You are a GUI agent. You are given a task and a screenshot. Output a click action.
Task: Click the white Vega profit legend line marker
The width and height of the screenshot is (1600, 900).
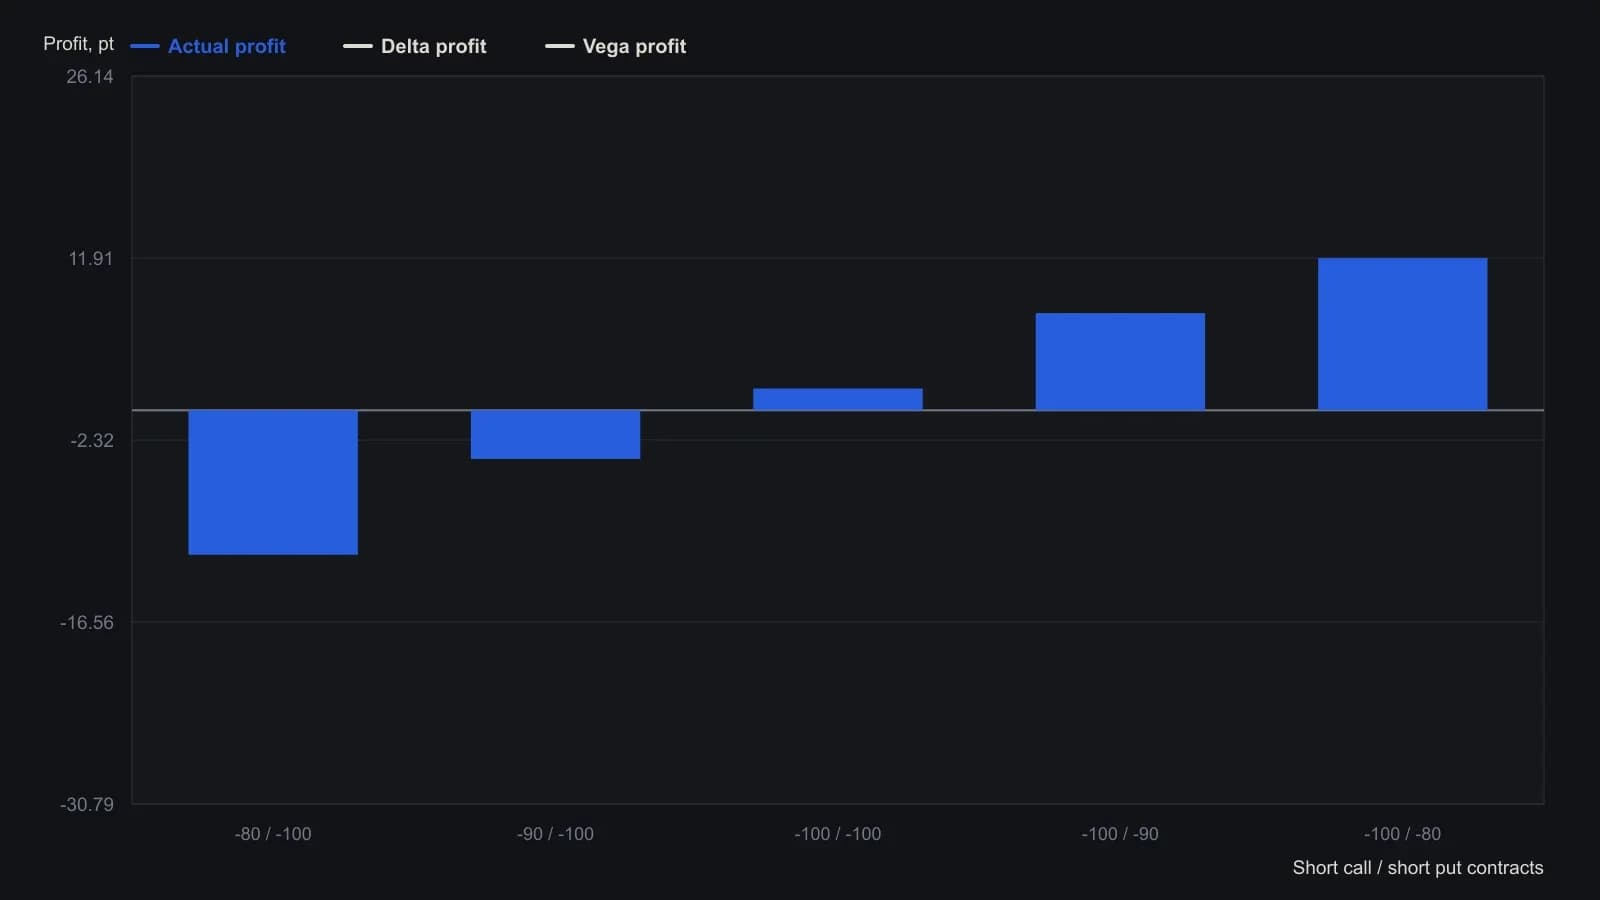(560, 46)
